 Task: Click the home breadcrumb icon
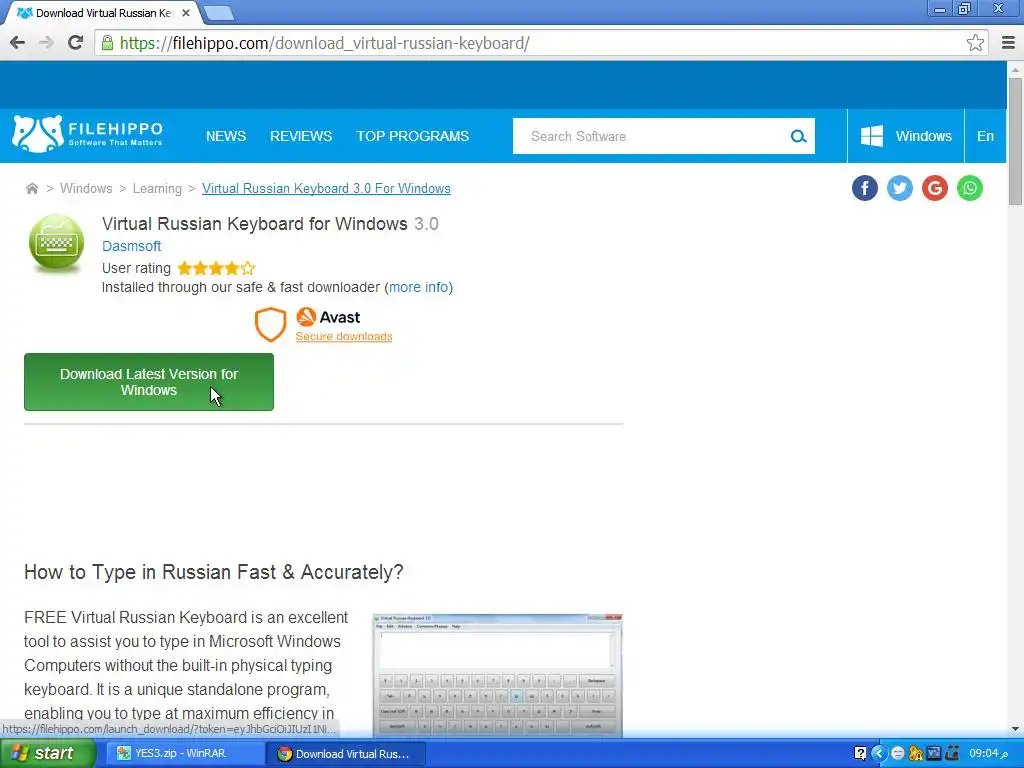click(x=31, y=189)
